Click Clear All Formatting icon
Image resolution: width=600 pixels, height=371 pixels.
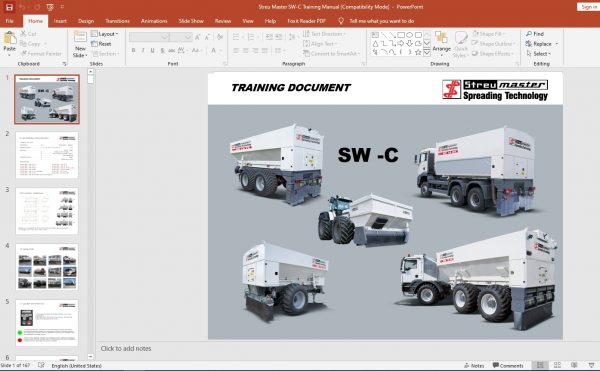220,37
